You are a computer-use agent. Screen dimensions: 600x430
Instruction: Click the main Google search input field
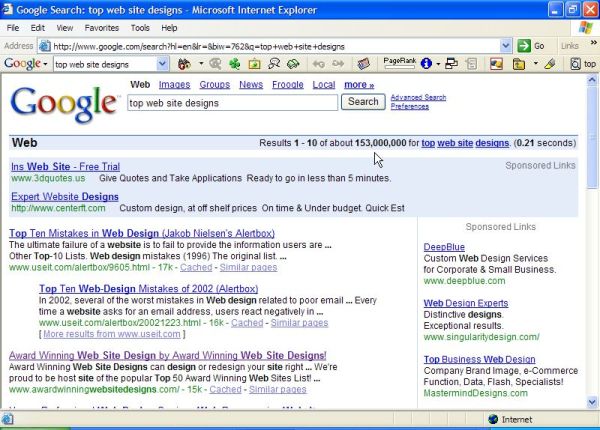233,103
